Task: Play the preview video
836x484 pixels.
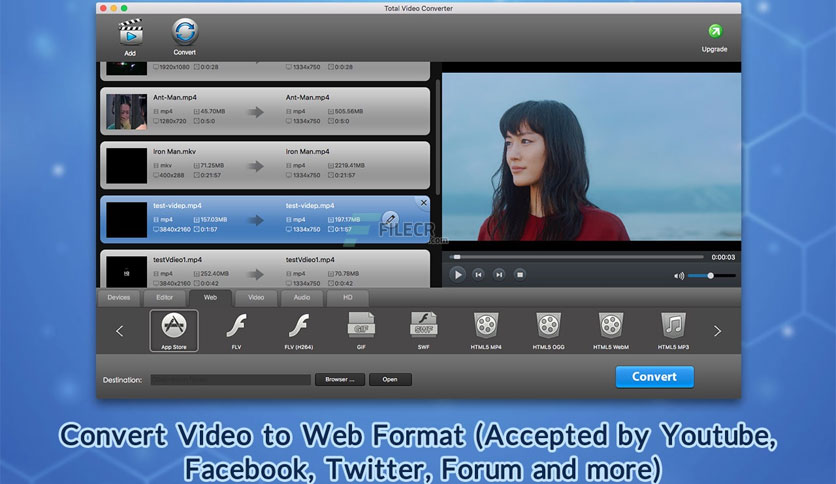Action: pos(457,275)
